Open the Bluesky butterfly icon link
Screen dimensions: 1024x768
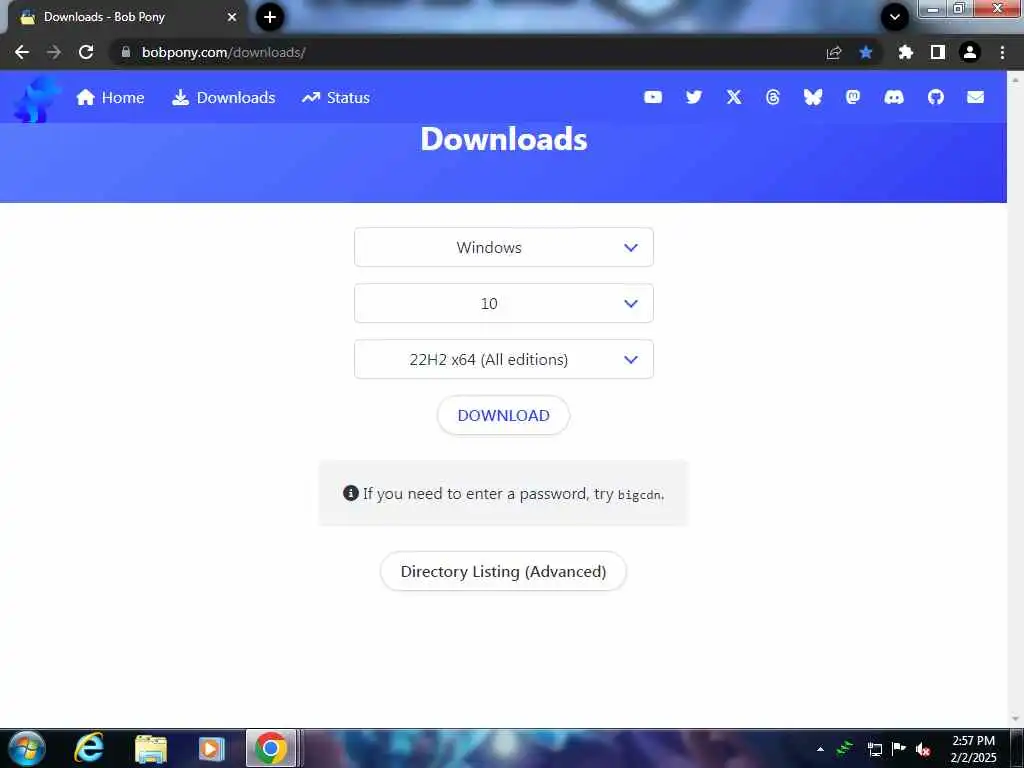[x=812, y=97]
